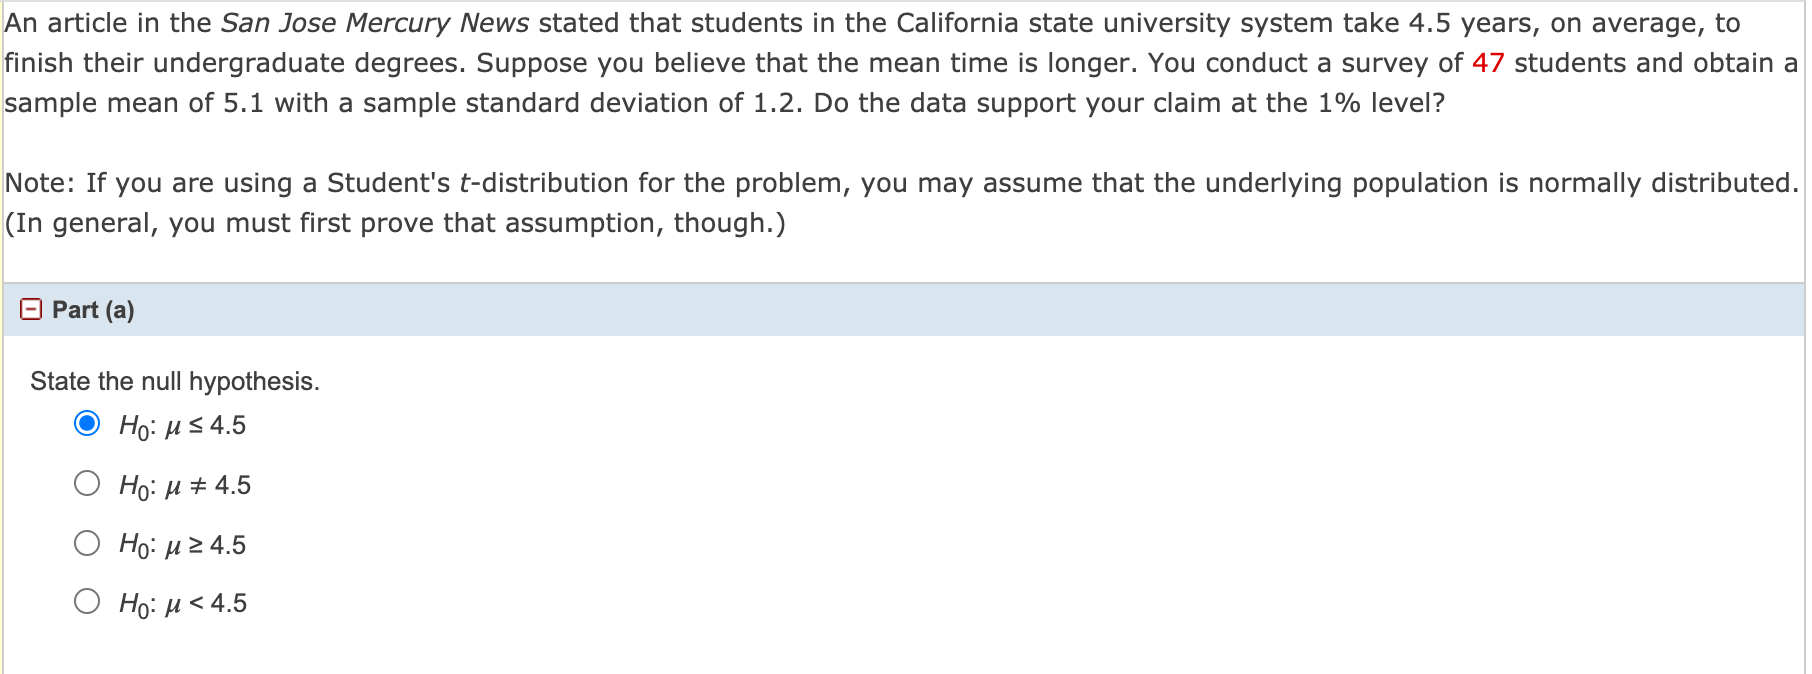Viewport: 1812px width, 674px height.
Task: Collapse Part (a) with the minus icon
Action: [31, 309]
